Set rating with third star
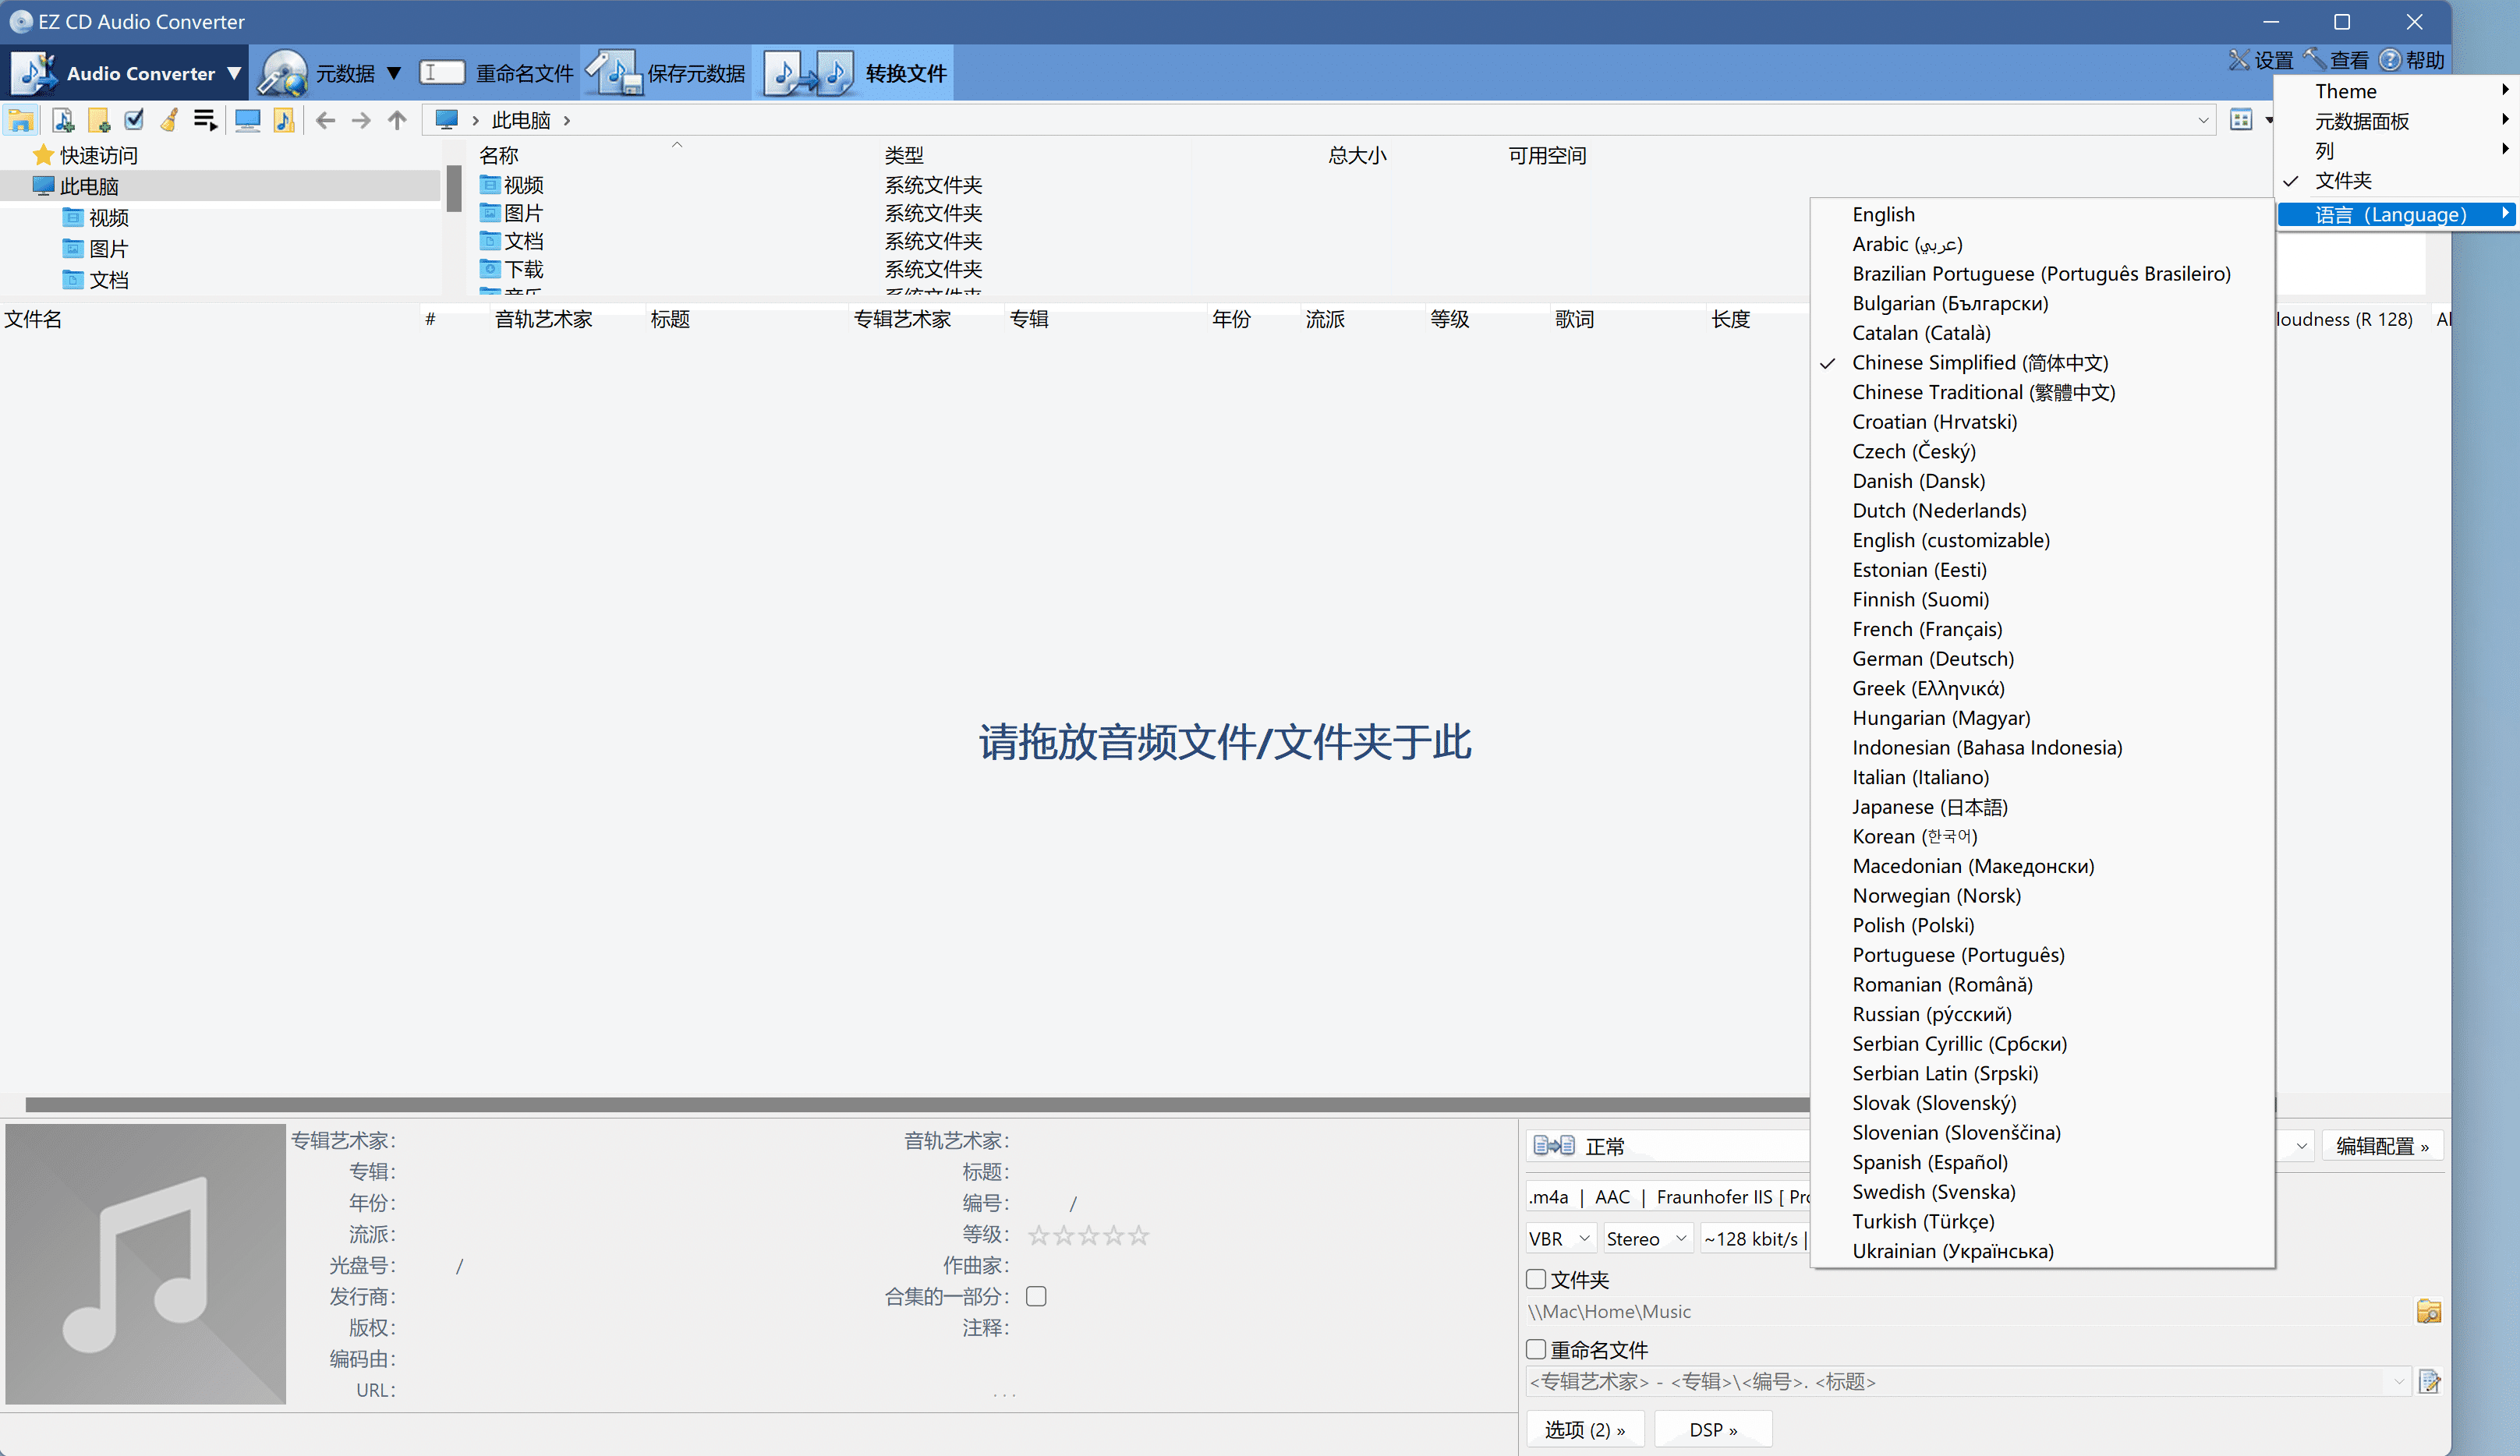Image resolution: width=2520 pixels, height=1456 pixels. coord(1089,1235)
